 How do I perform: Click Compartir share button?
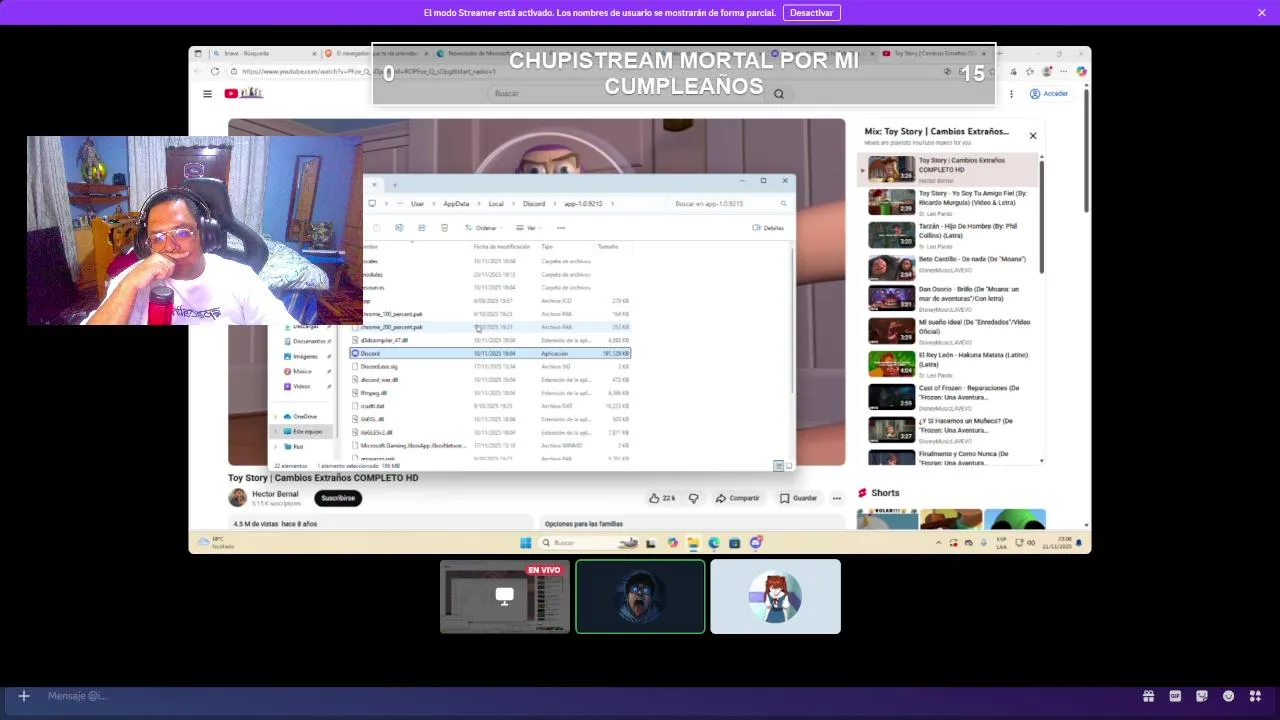(738, 498)
